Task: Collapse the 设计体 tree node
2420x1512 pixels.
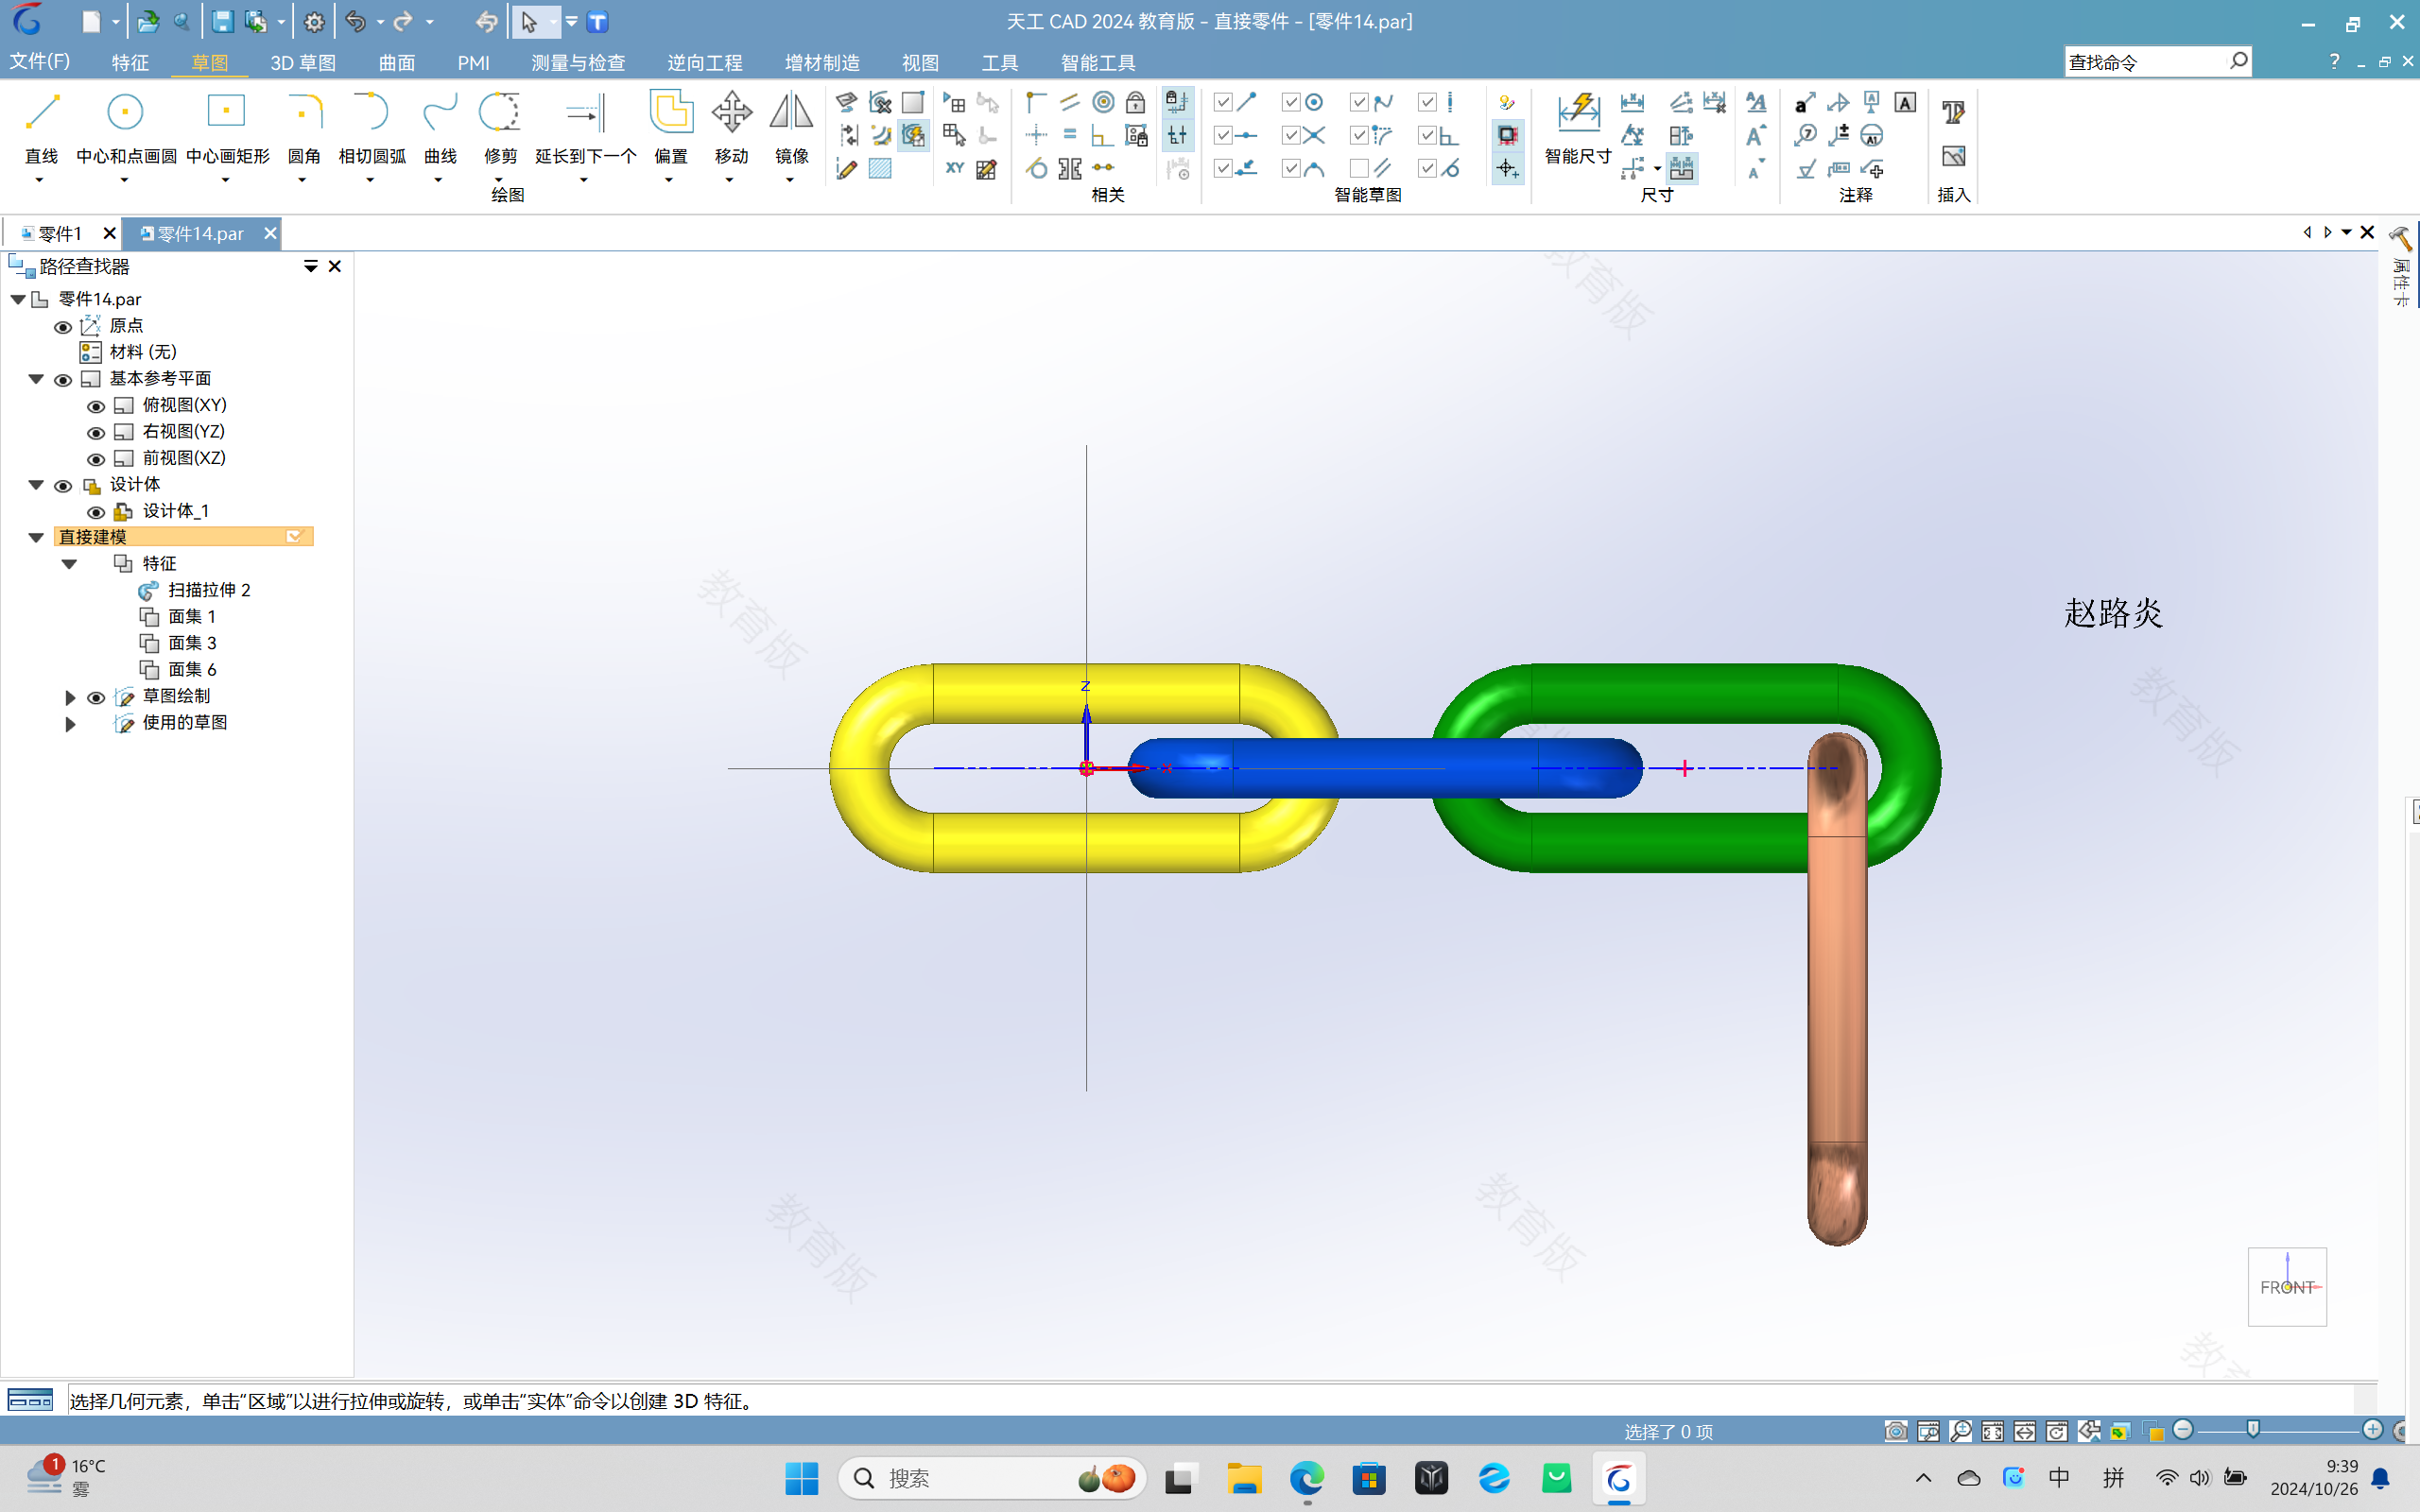Action: (x=36, y=485)
